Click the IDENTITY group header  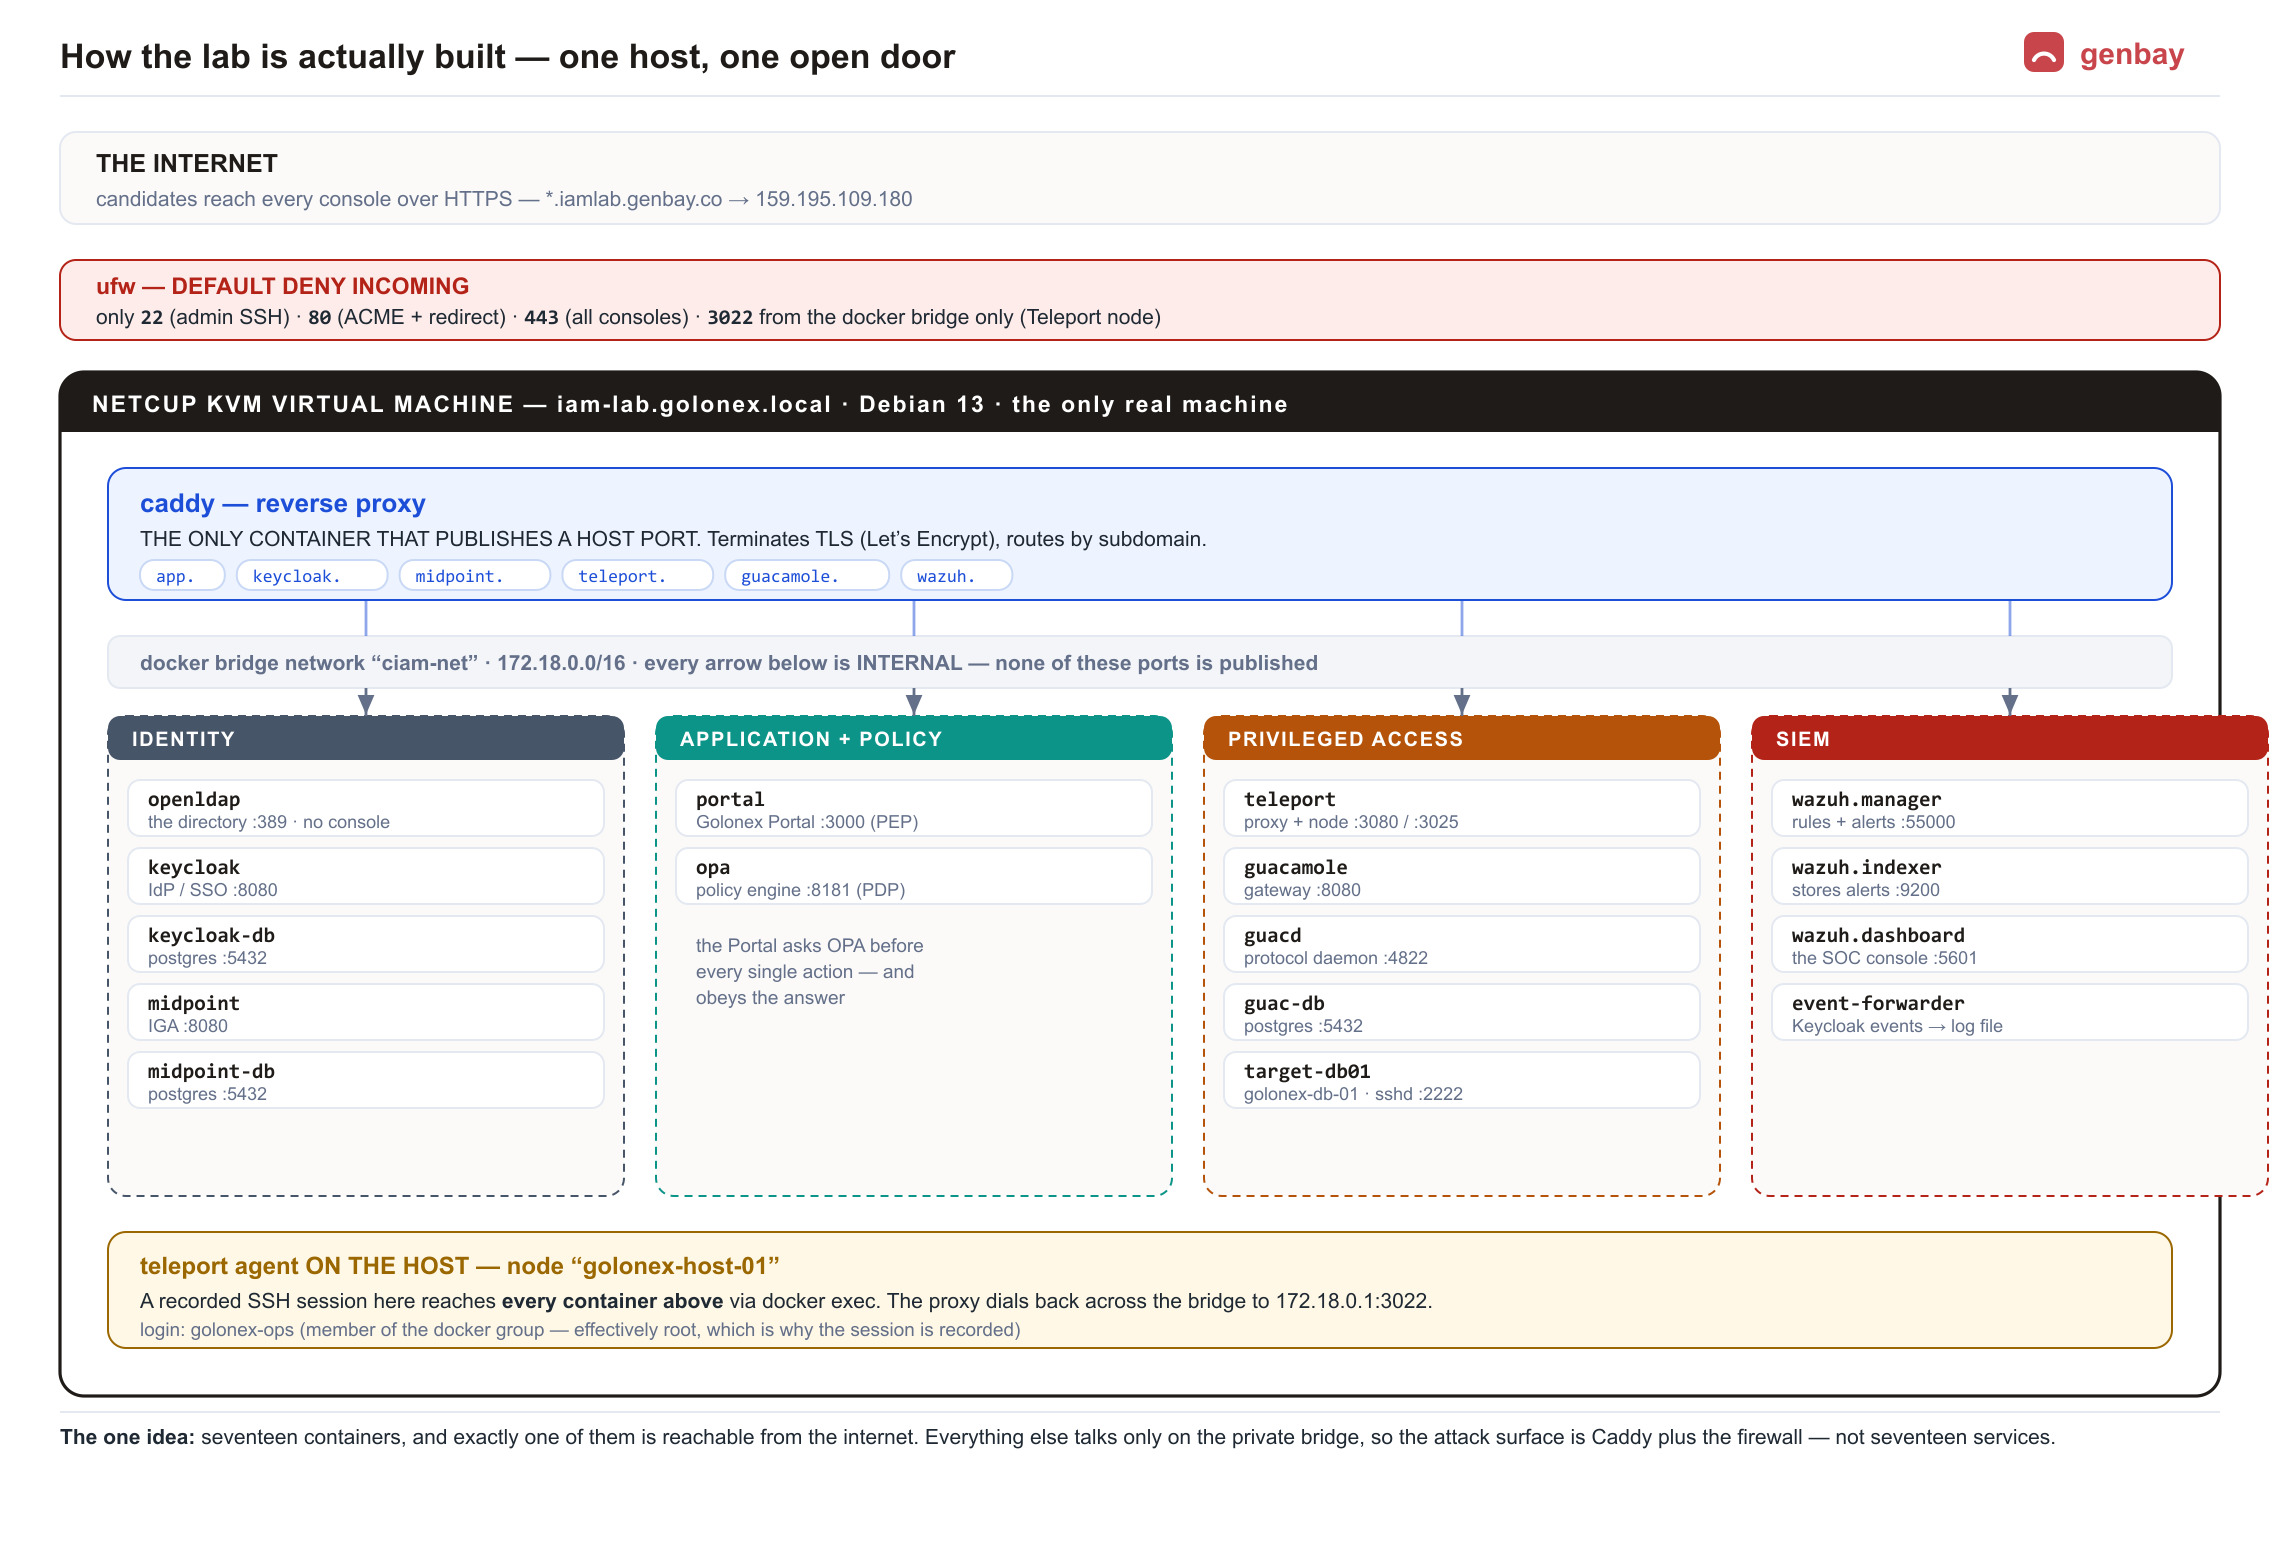point(366,739)
